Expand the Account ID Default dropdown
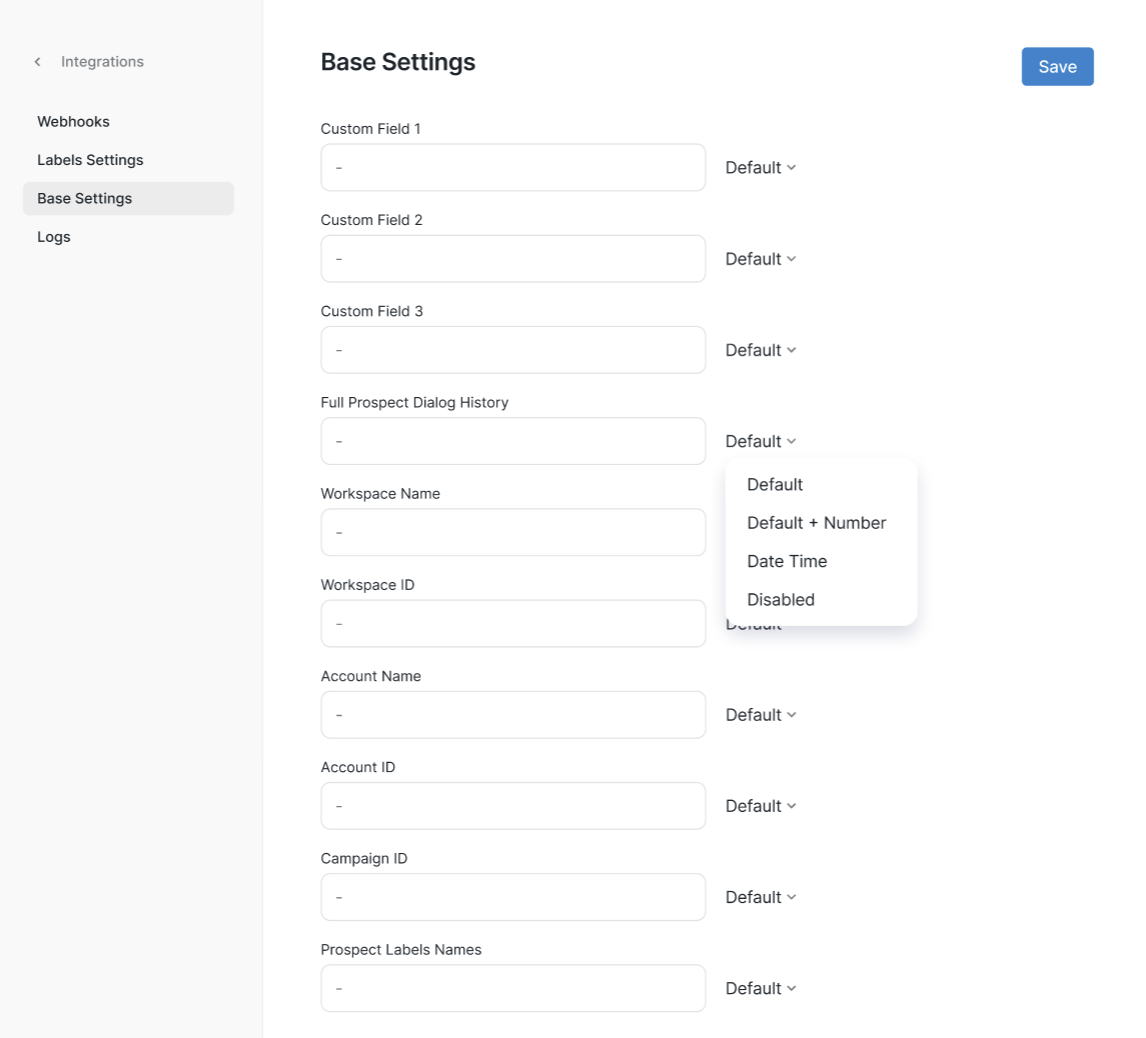The width and height of the screenshot is (1146, 1038). pyautogui.click(x=760, y=806)
